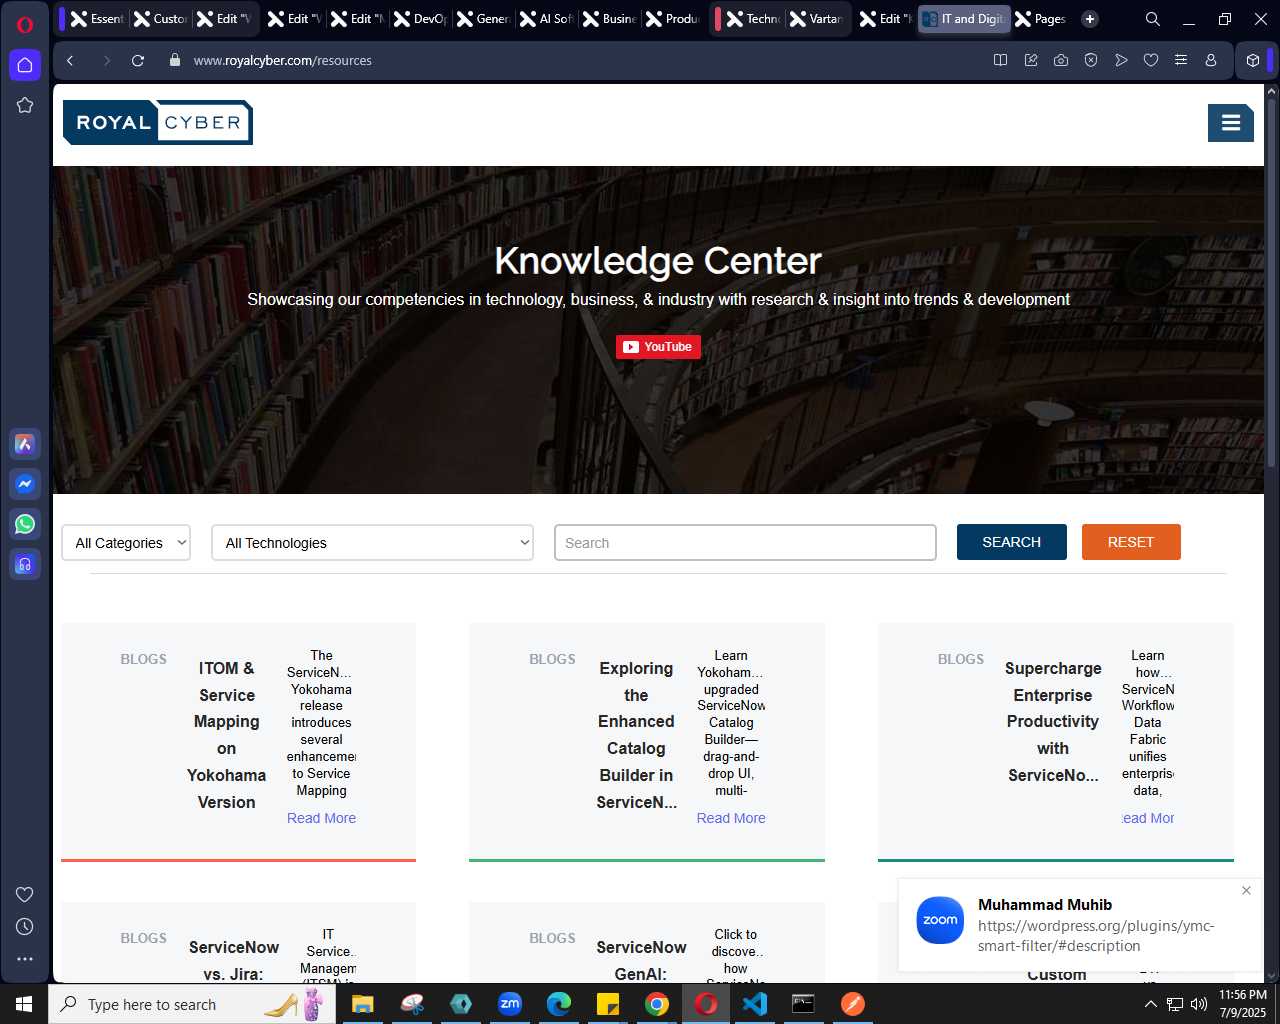Image resolution: width=1280 pixels, height=1024 pixels.
Task: Click the padlock site info icon
Action: (x=175, y=60)
